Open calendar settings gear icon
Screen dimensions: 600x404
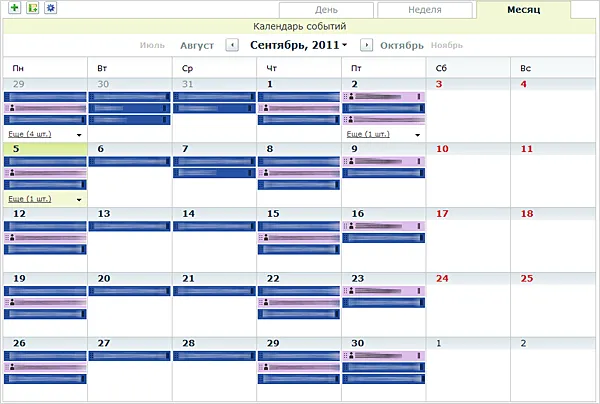click(50, 8)
